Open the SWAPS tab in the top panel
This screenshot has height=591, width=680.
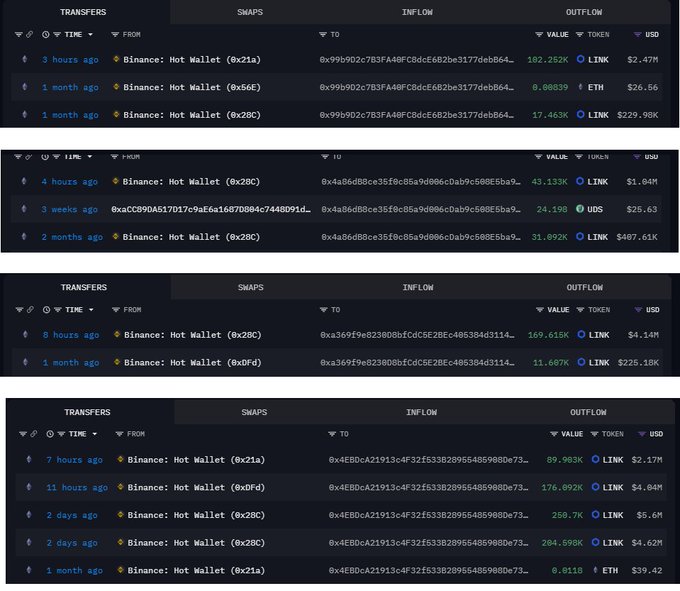[x=250, y=12]
